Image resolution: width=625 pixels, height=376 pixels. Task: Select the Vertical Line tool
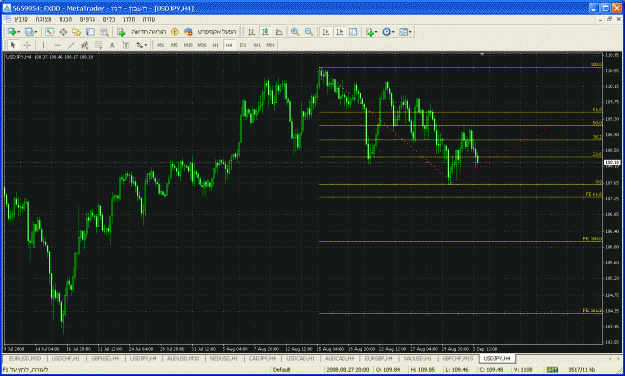(43, 45)
